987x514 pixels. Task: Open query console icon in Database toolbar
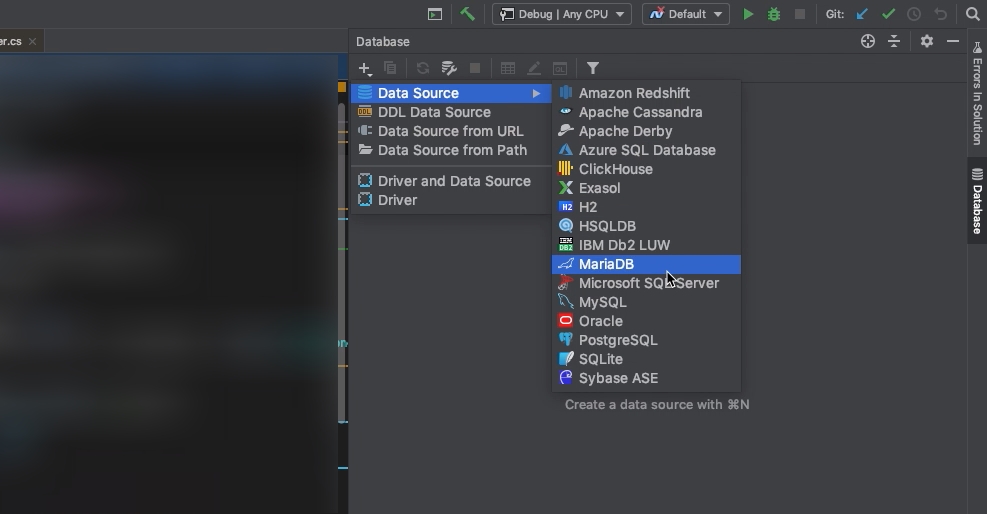560,68
